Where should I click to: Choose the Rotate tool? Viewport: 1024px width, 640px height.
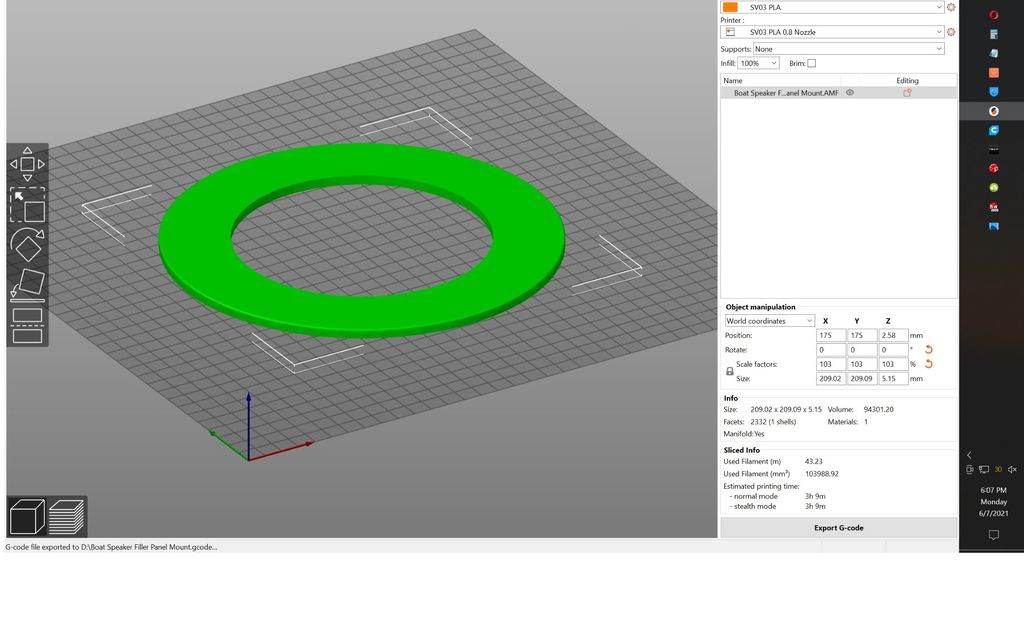tap(27, 246)
